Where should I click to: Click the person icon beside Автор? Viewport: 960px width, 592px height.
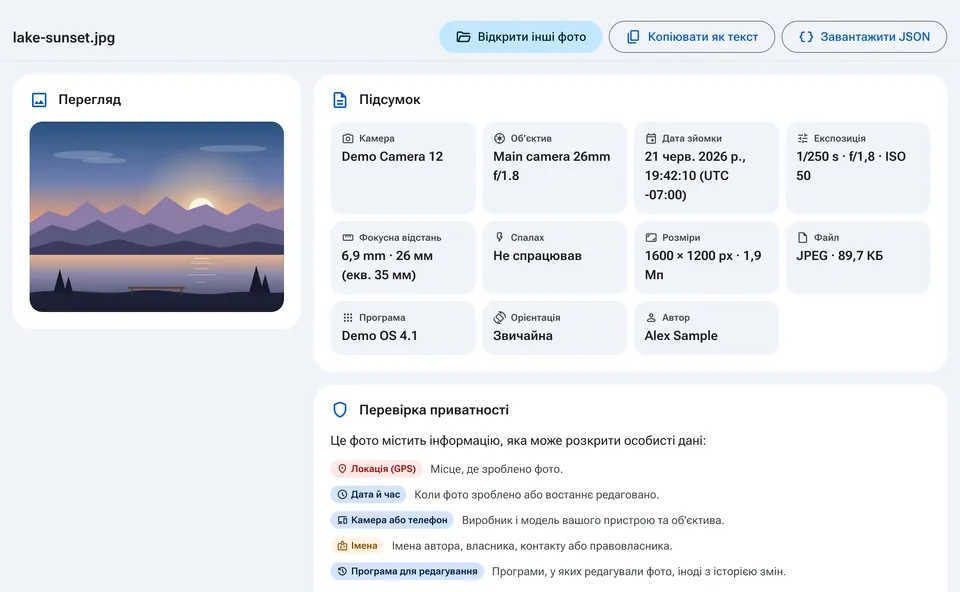pyautogui.click(x=651, y=318)
